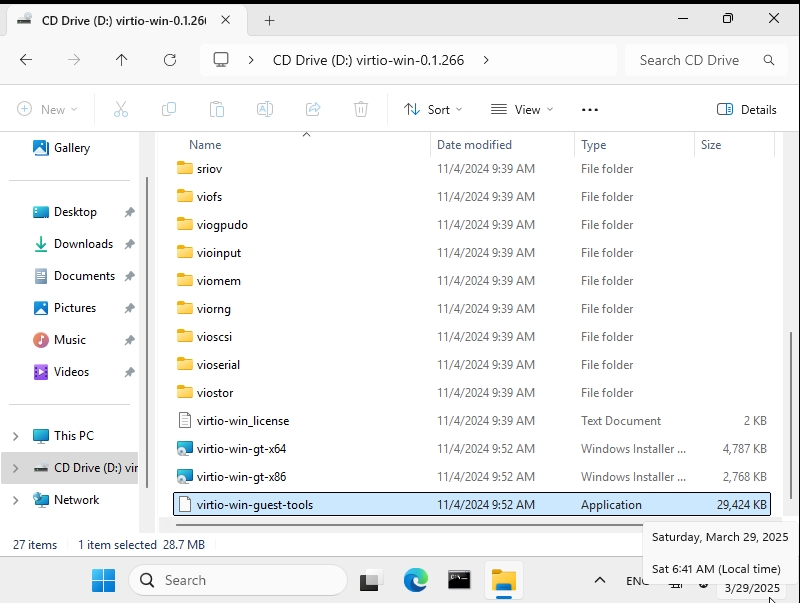This screenshot has width=800, height=603.
Task: Open the Sort dropdown menu
Action: coord(433,109)
